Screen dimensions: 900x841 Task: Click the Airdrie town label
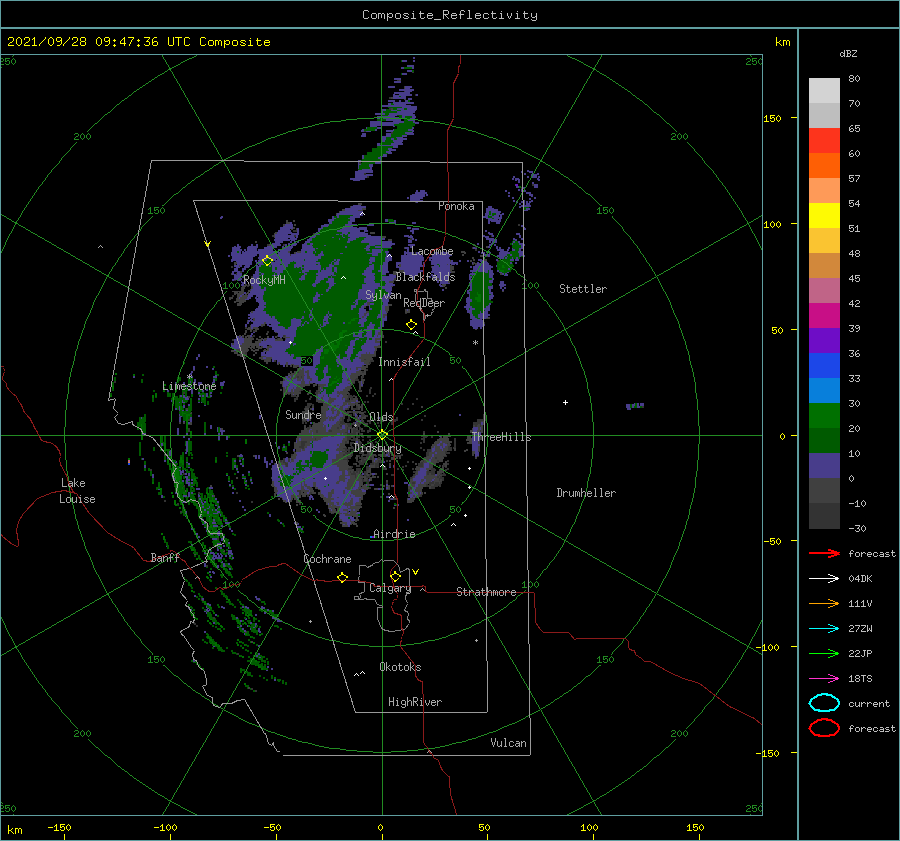tap(394, 534)
